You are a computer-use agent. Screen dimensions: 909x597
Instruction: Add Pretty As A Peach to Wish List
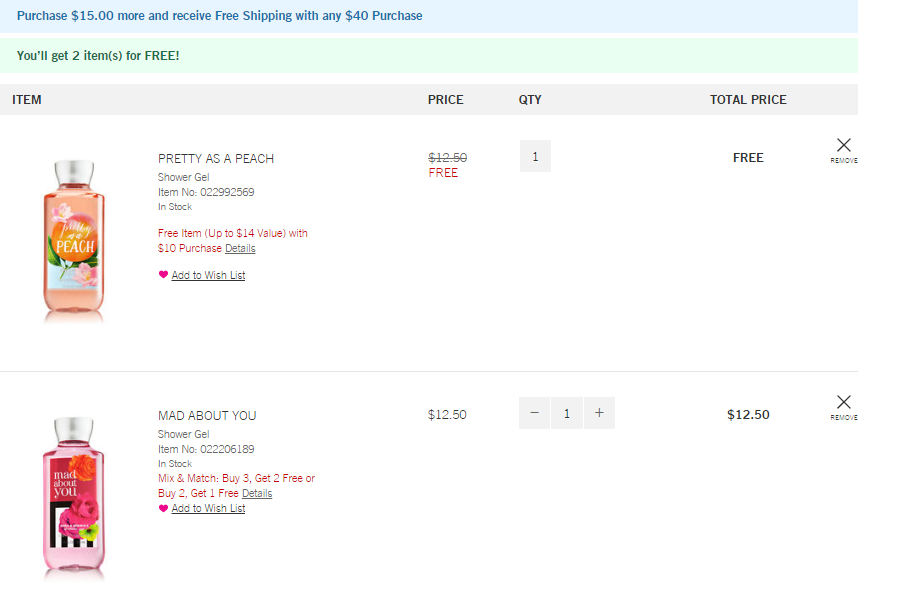[x=208, y=275]
